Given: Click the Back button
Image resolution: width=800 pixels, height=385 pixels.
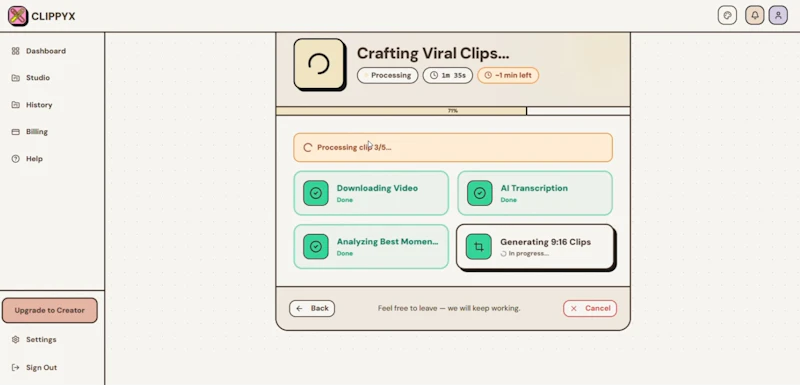Looking at the screenshot, I should (312, 309).
